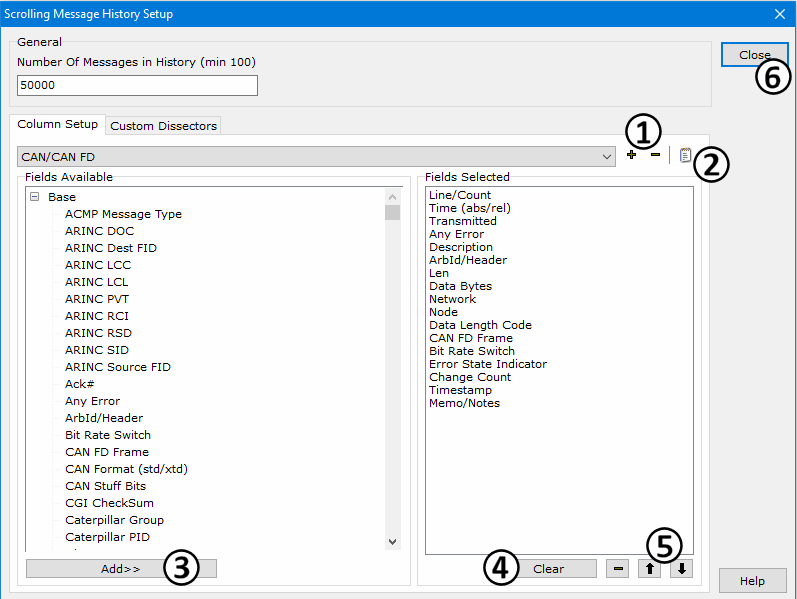Choose CAN Stuff Bits from available fields
Viewport: 797px width, 599px height.
pyautogui.click(x=105, y=486)
